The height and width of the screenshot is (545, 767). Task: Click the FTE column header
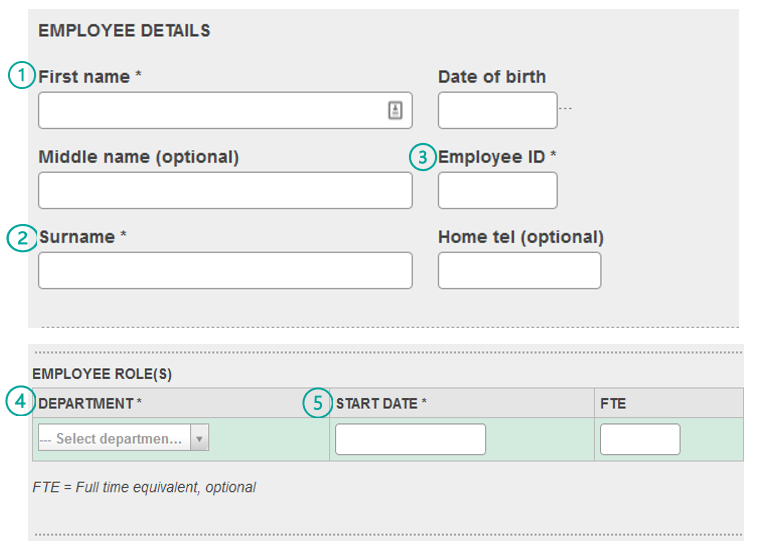click(x=613, y=404)
